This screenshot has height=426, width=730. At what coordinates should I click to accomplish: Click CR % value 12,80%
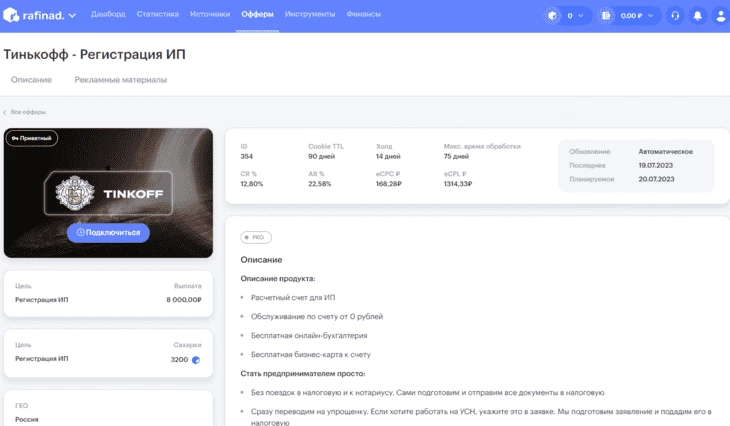point(251,184)
